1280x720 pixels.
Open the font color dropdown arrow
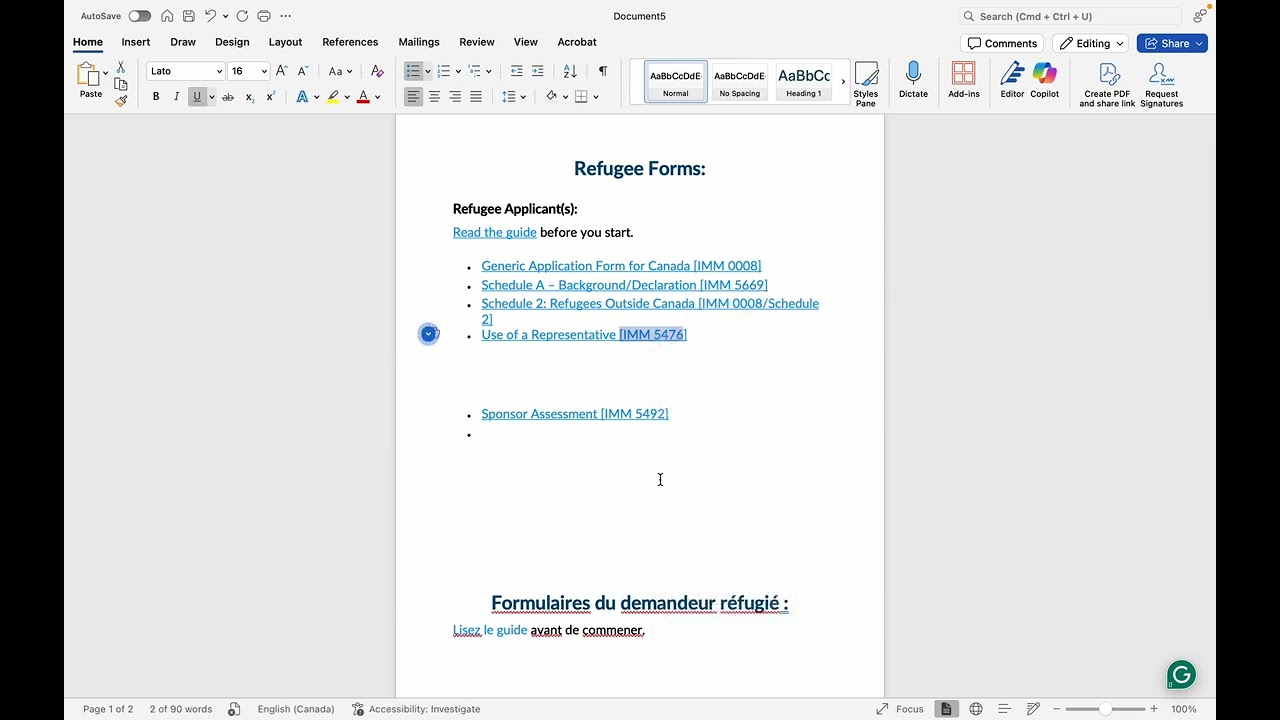coord(377,97)
